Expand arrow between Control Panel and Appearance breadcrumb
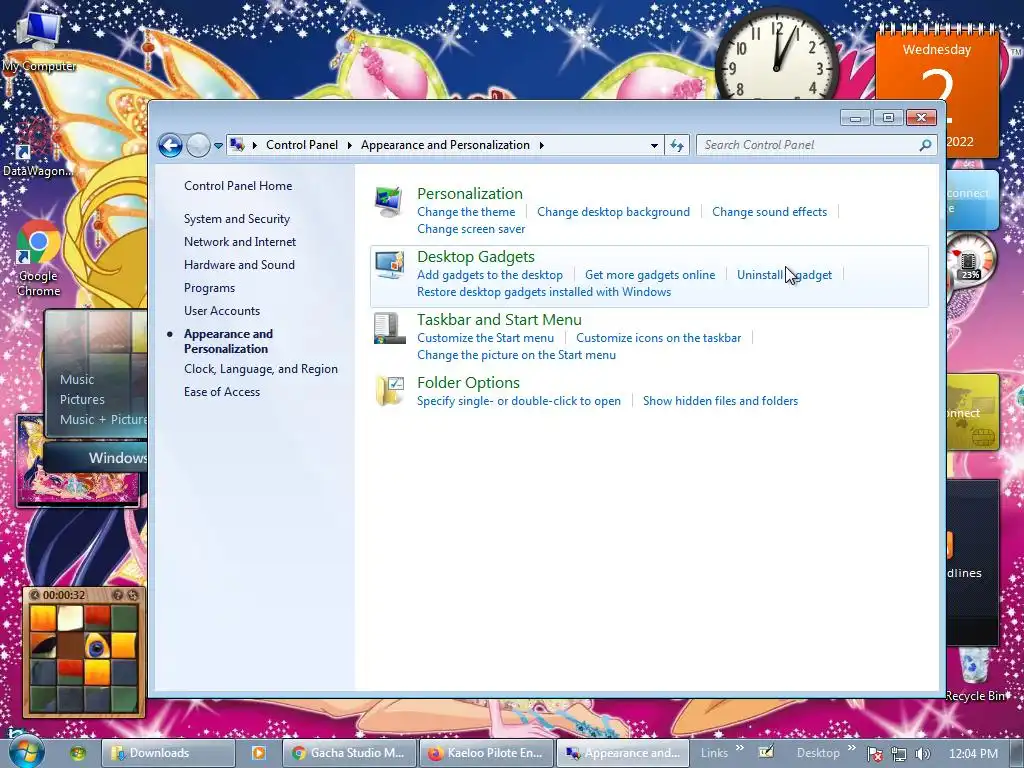Image resolution: width=1024 pixels, height=768 pixels. tap(349, 145)
